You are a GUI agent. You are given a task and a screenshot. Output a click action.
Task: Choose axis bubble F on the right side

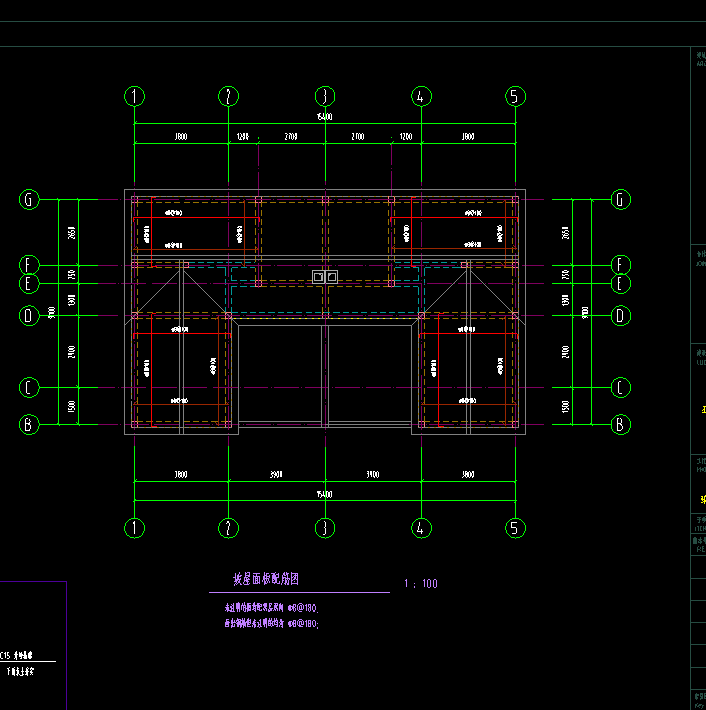pos(620,265)
